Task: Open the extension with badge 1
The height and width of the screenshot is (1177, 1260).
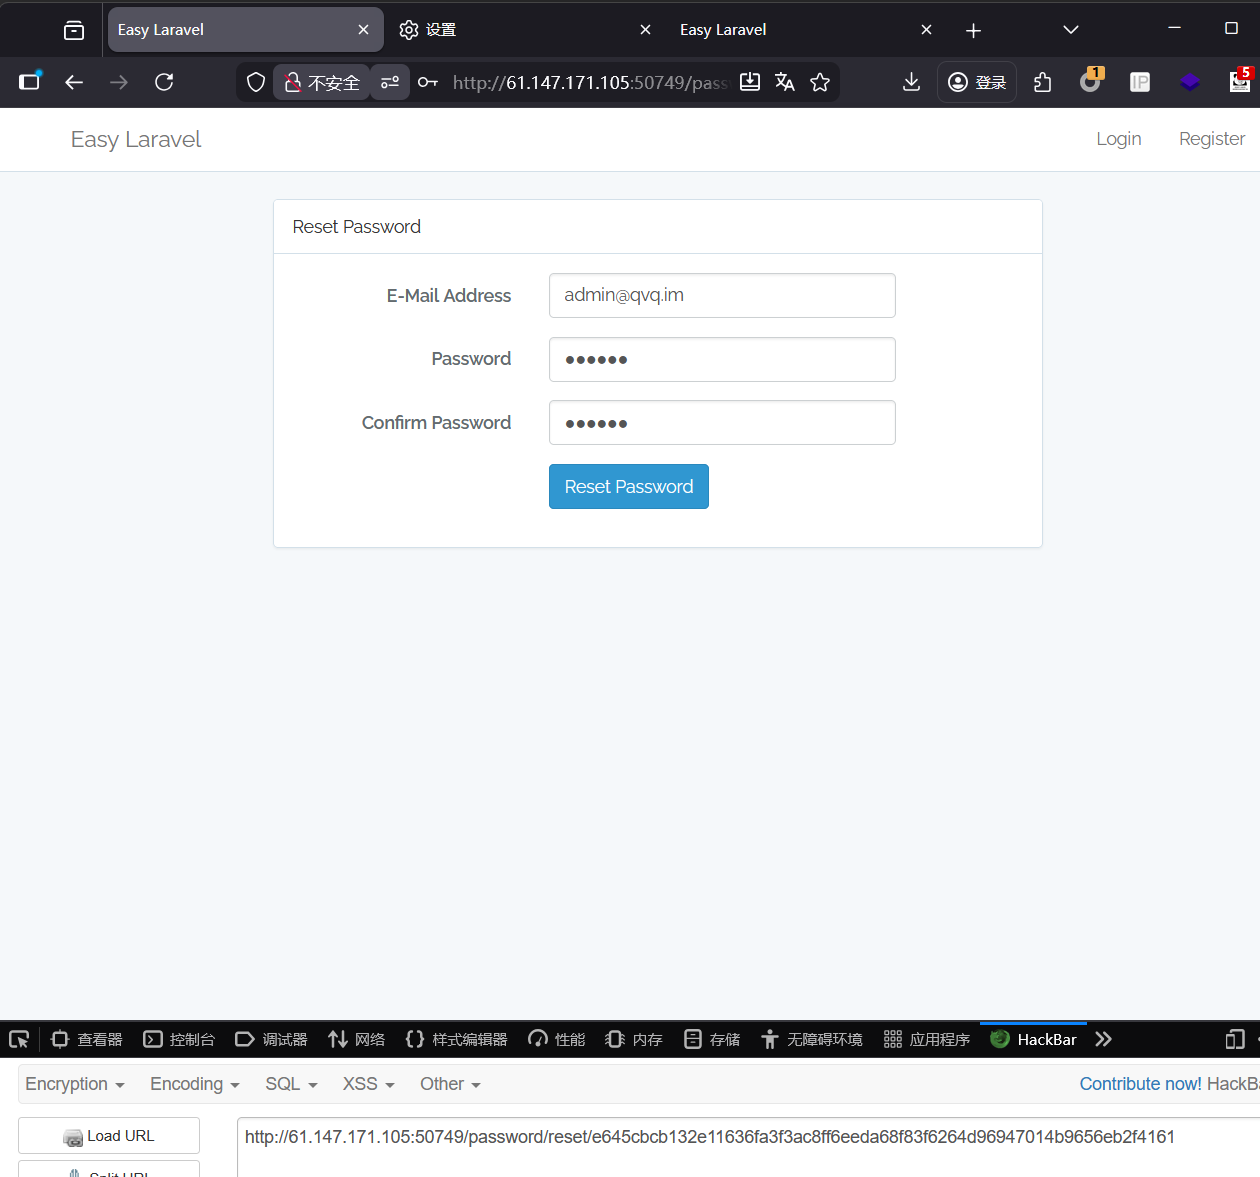Action: coord(1091,81)
